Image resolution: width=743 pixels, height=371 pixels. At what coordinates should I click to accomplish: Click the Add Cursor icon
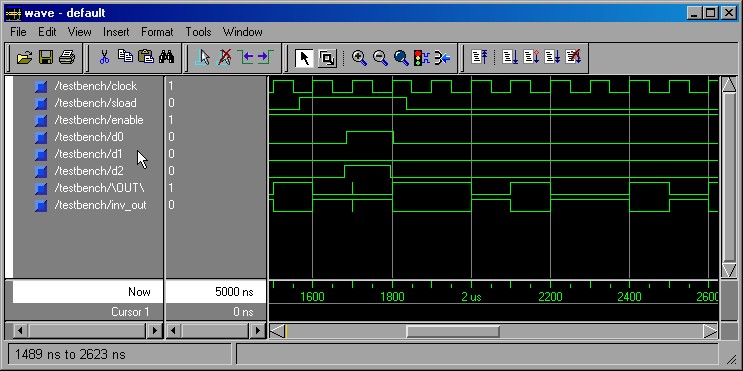203,58
